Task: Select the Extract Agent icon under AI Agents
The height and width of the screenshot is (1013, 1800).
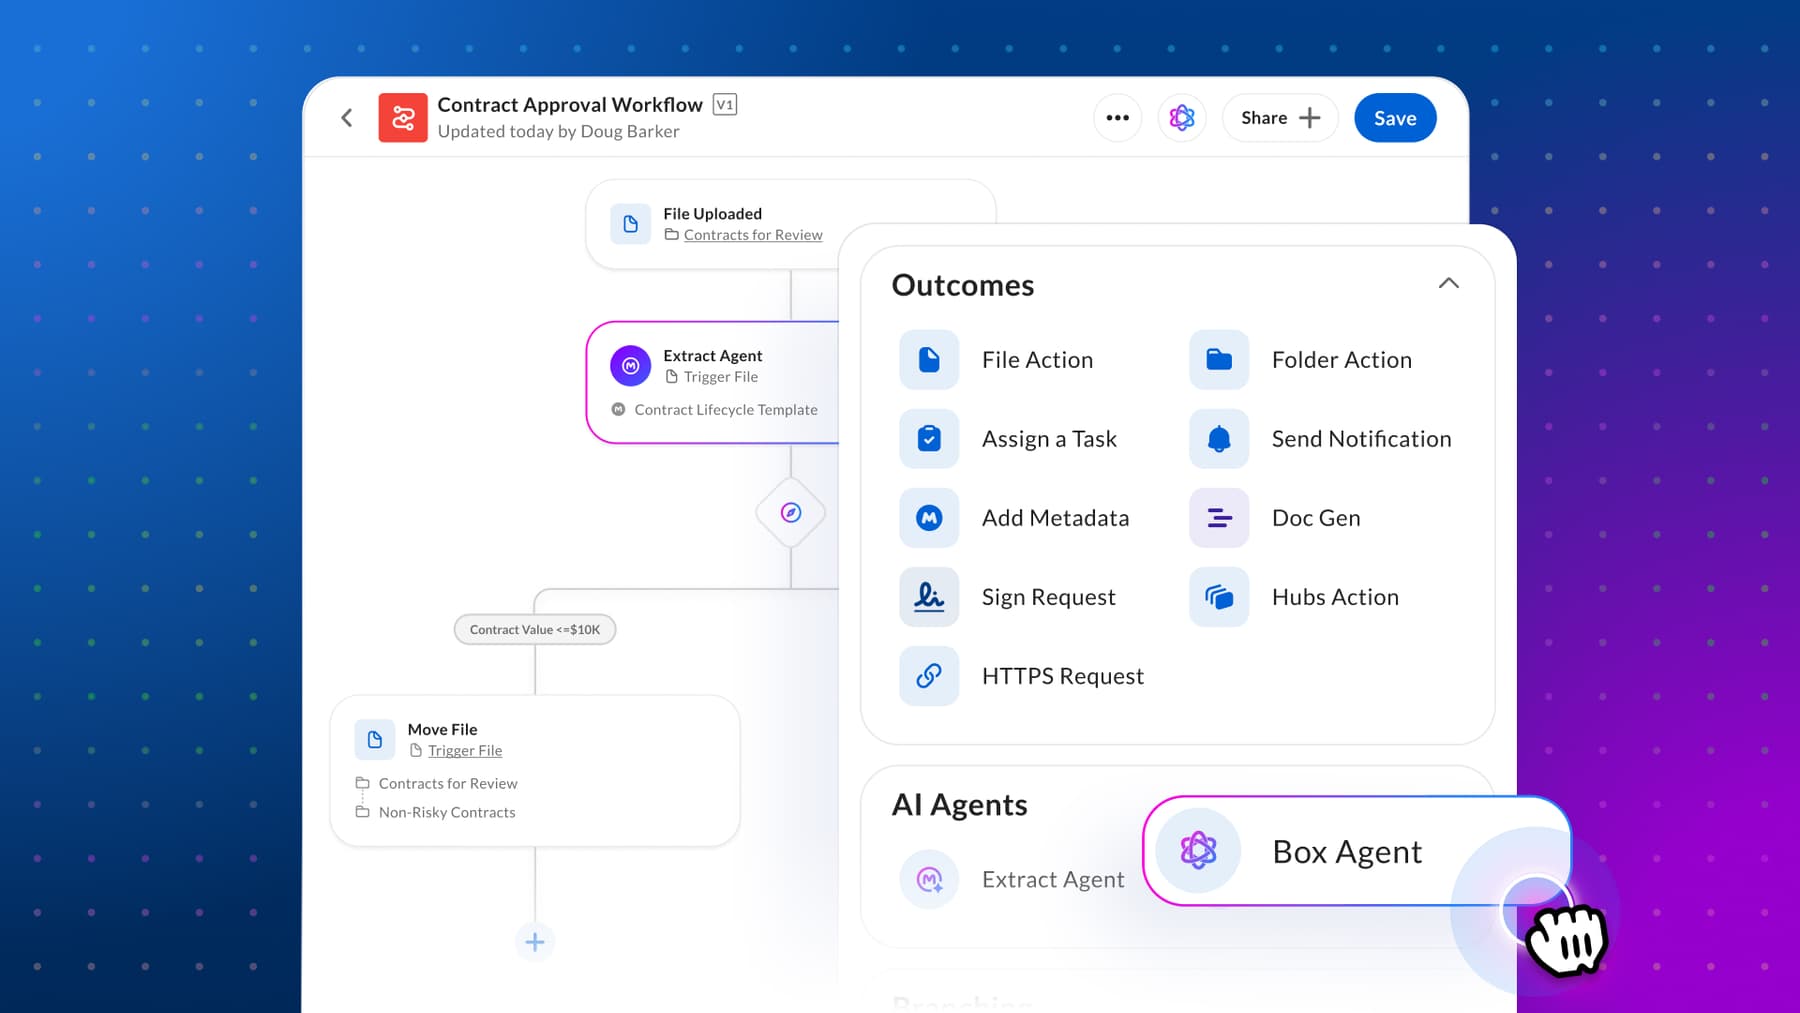Action: click(x=929, y=879)
